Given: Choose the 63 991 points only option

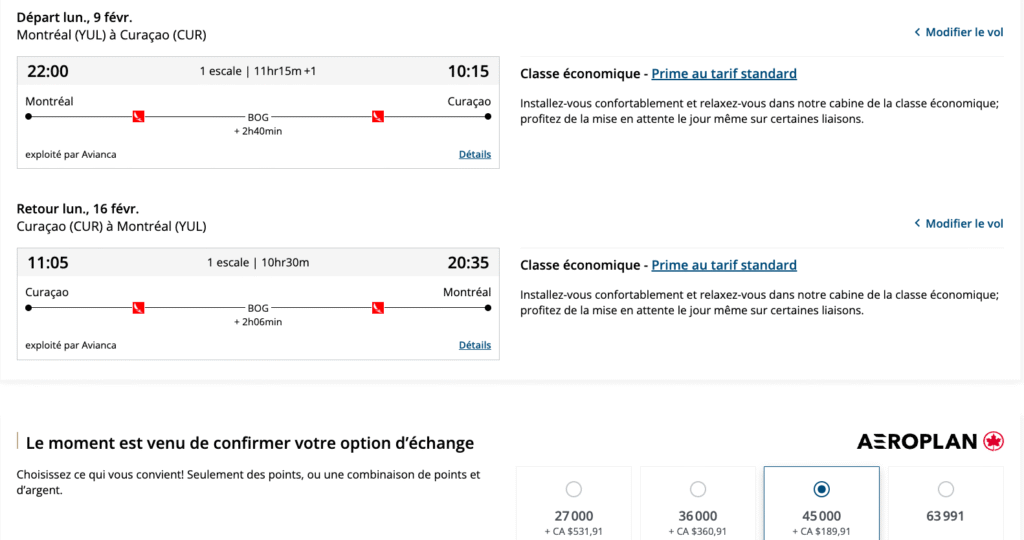Looking at the screenshot, I should coord(945,489).
